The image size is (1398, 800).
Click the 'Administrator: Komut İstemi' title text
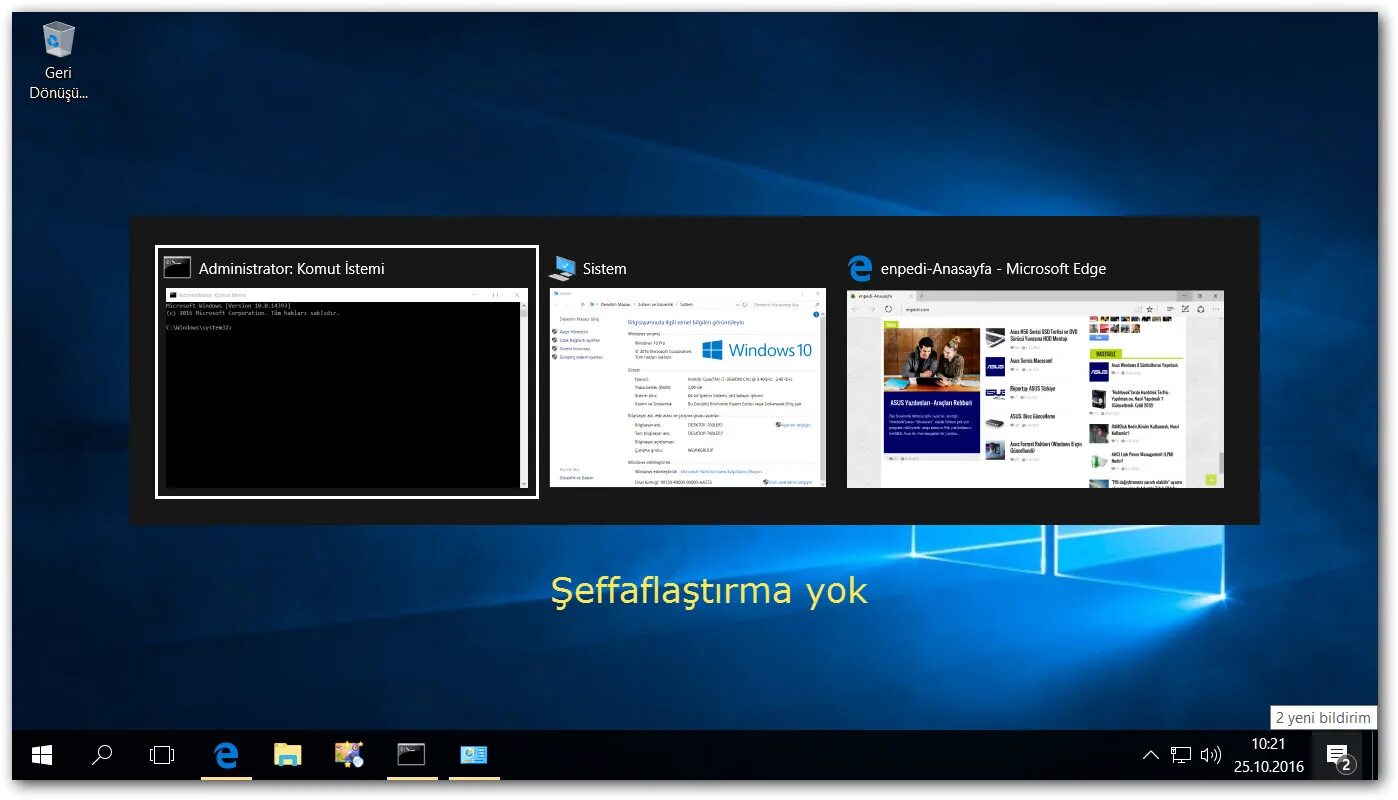tap(291, 269)
